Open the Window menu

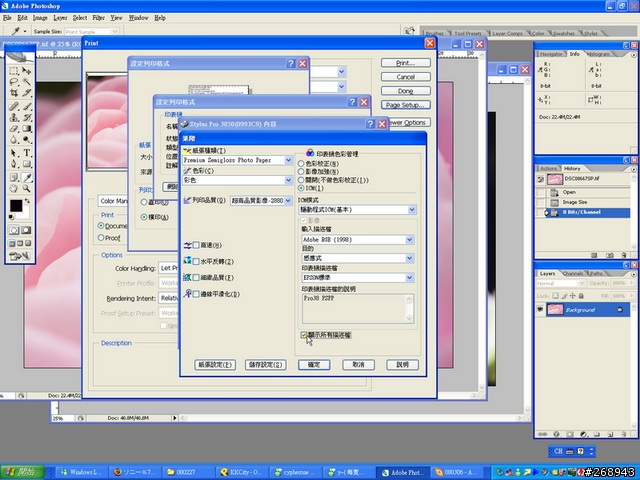[x=138, y=18]
